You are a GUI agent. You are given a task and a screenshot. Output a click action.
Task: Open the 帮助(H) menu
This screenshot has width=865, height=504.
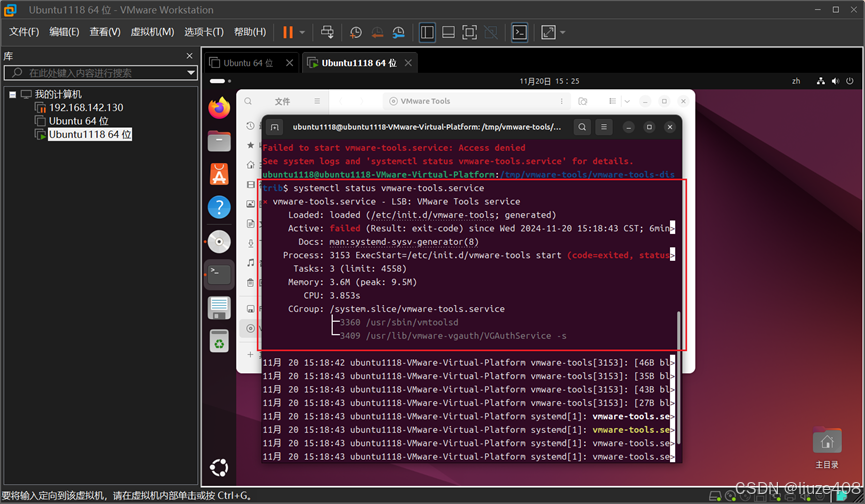tap(249, 32)
